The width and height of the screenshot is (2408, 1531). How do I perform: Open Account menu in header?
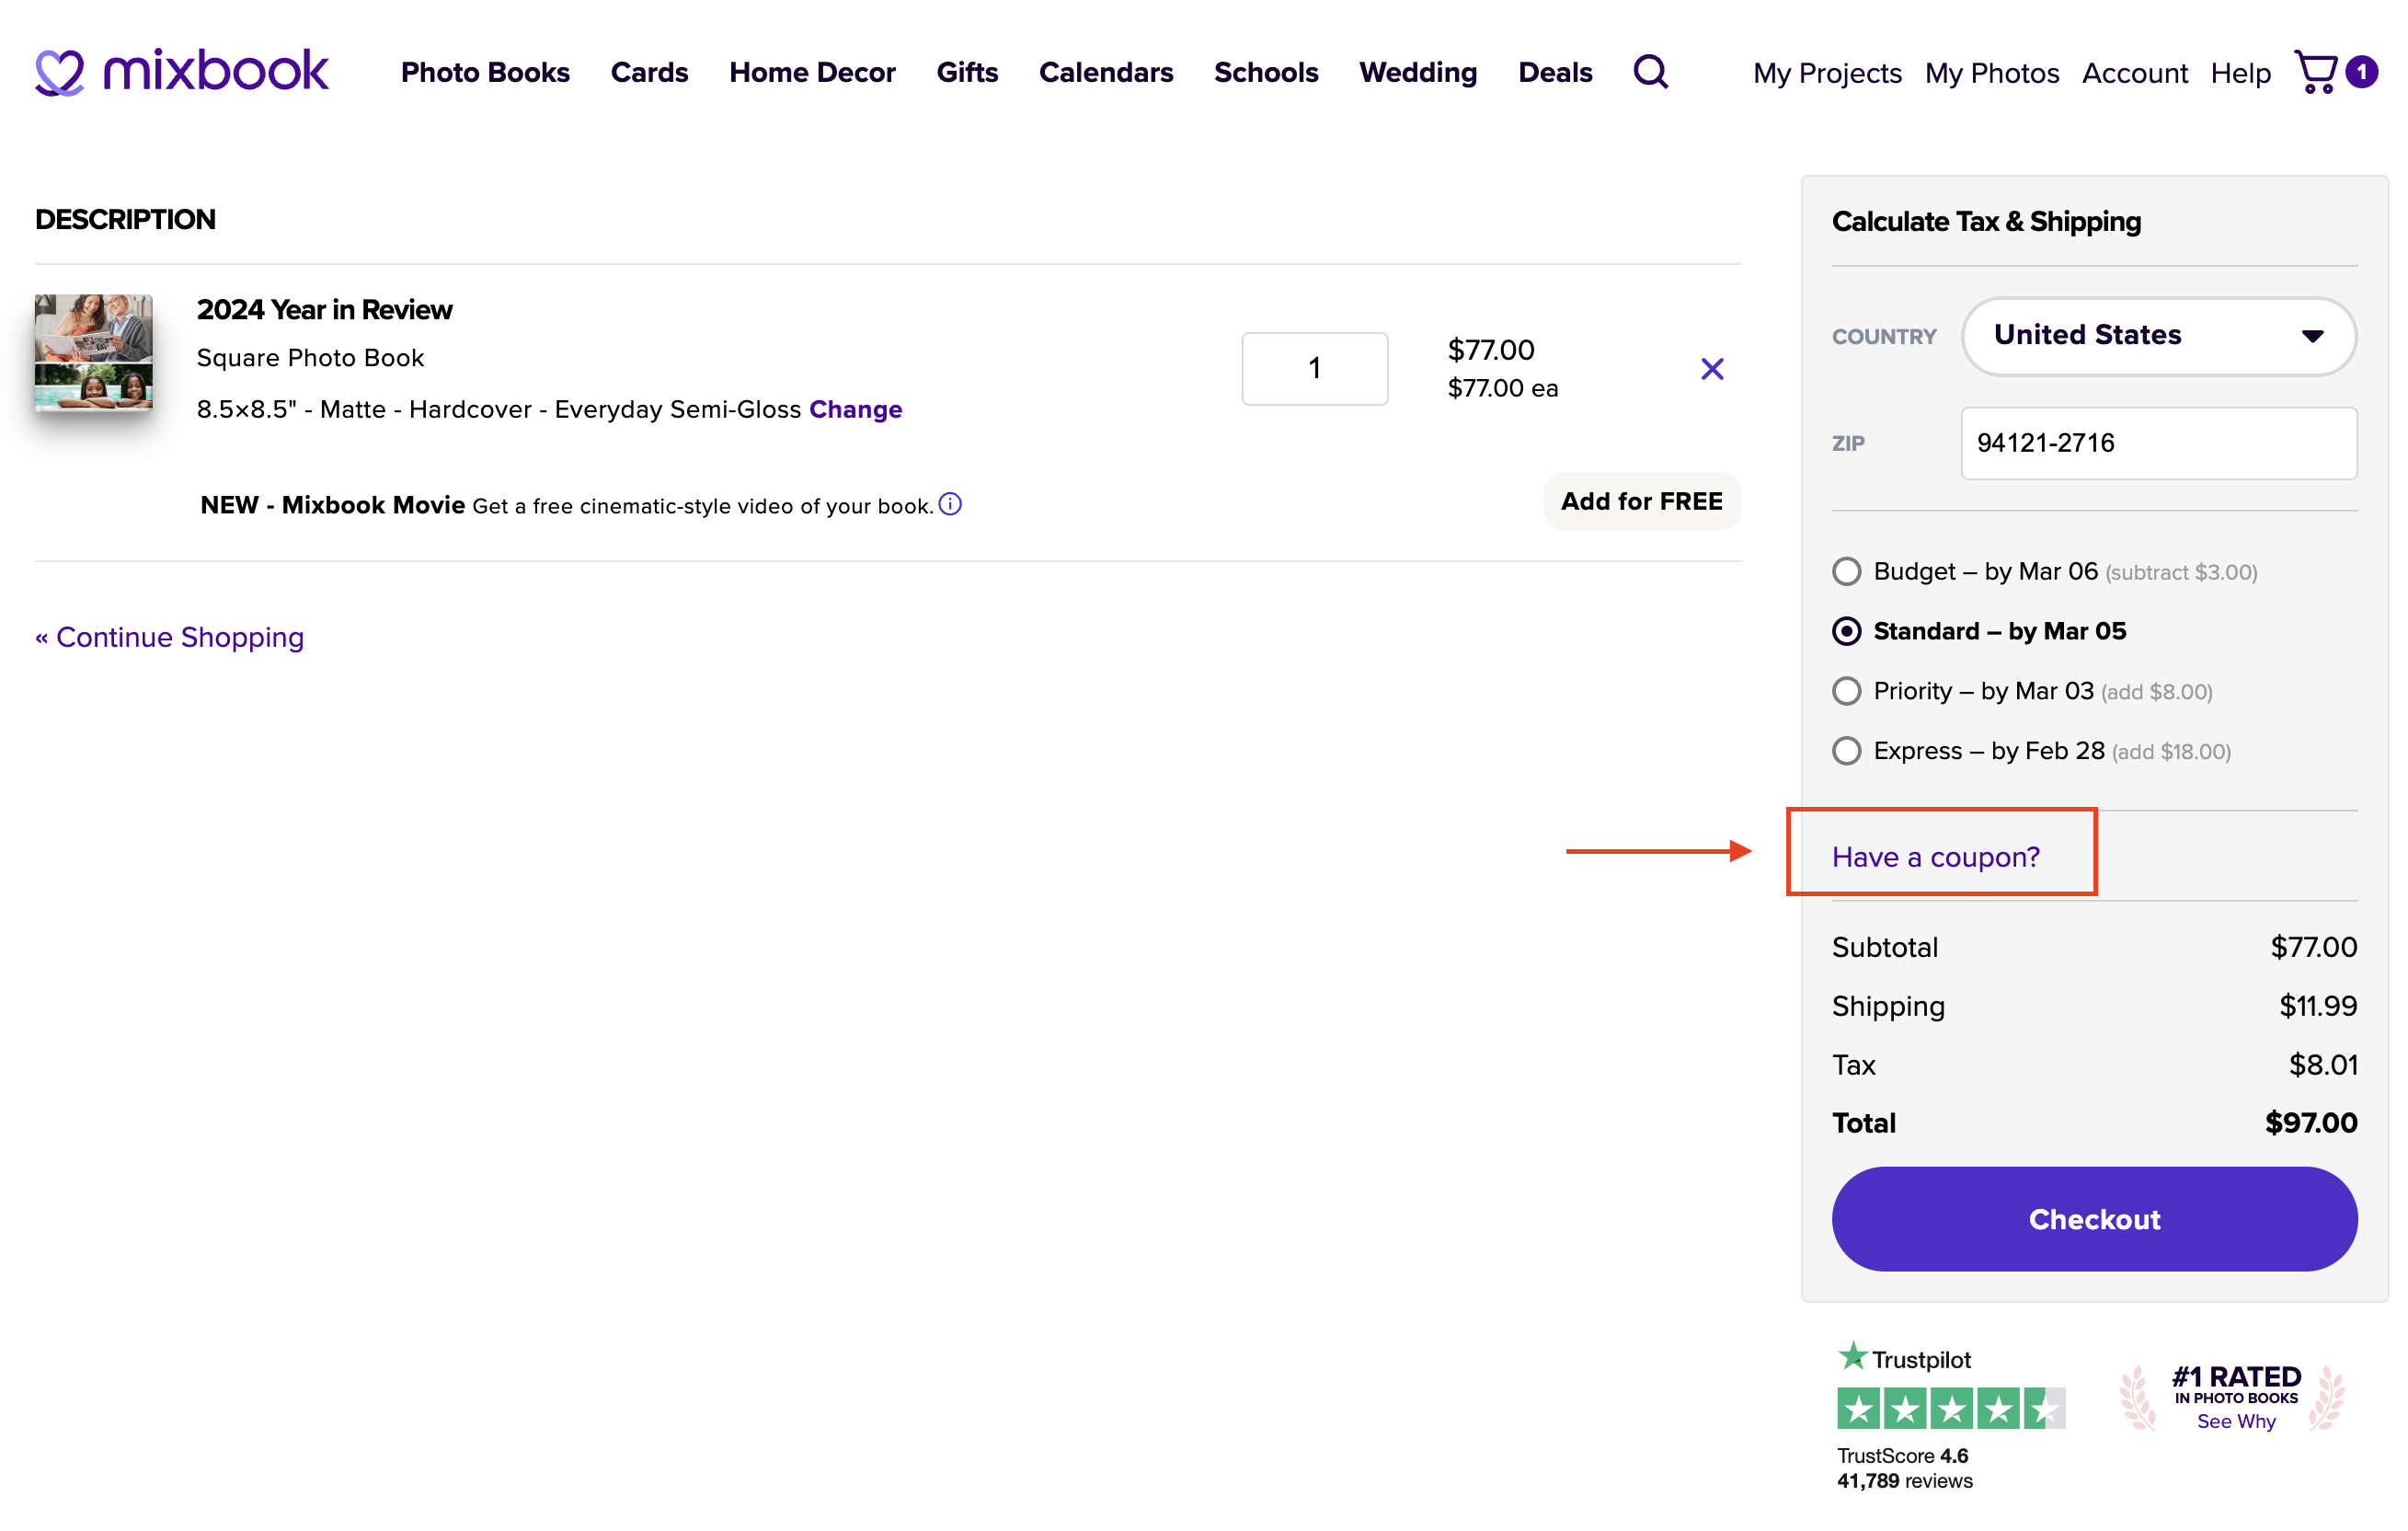2134,73
